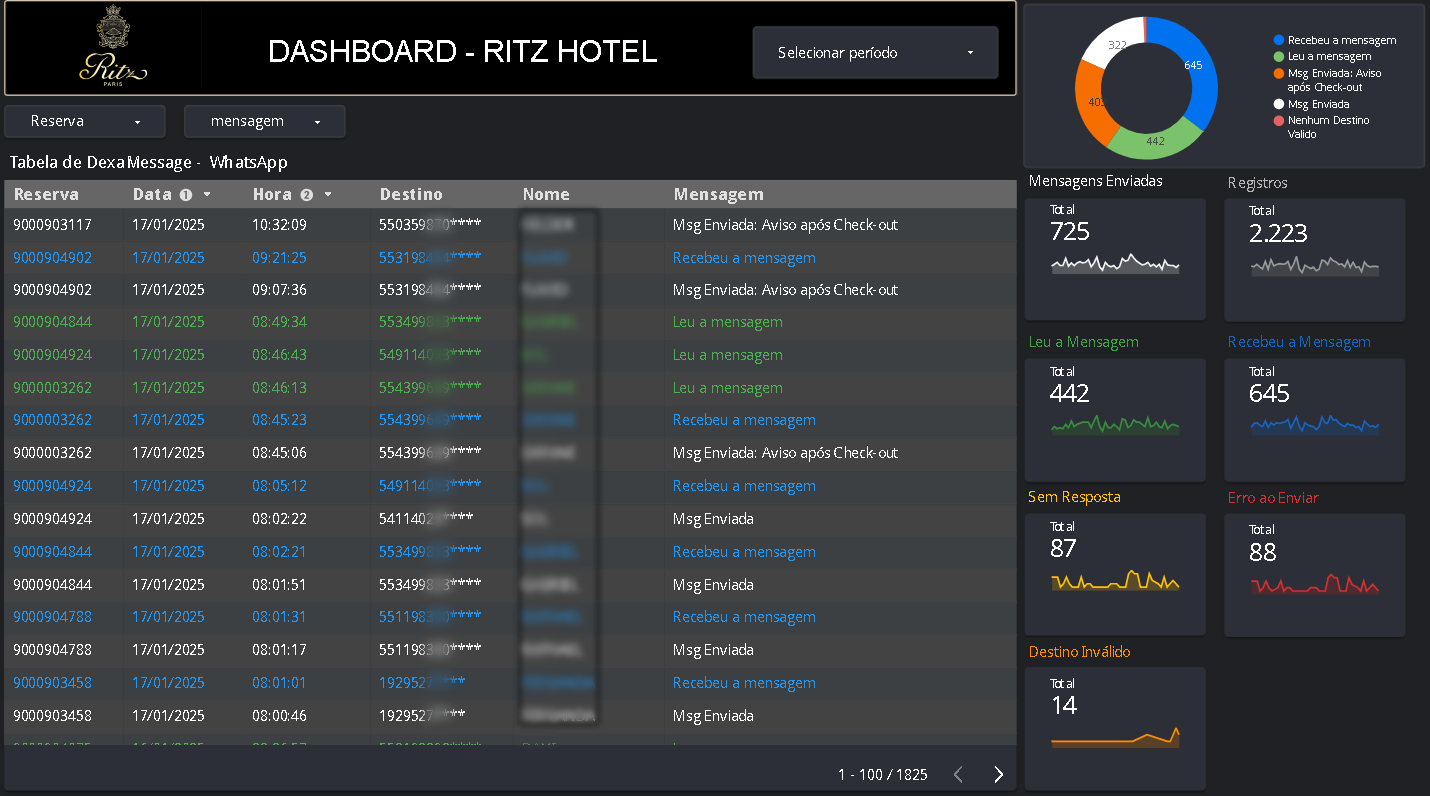
Task: Select the green 442 donut segment
Action: click(1156, 140)
